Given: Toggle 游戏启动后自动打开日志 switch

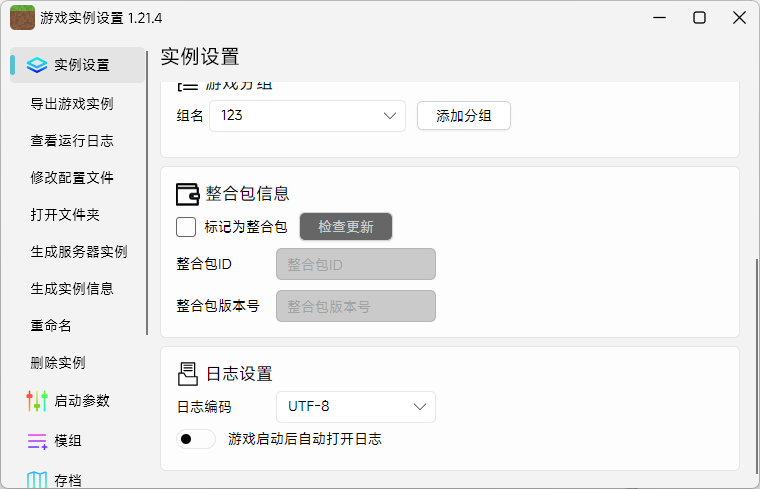Looking at the screenshot, I should [195, 439].
